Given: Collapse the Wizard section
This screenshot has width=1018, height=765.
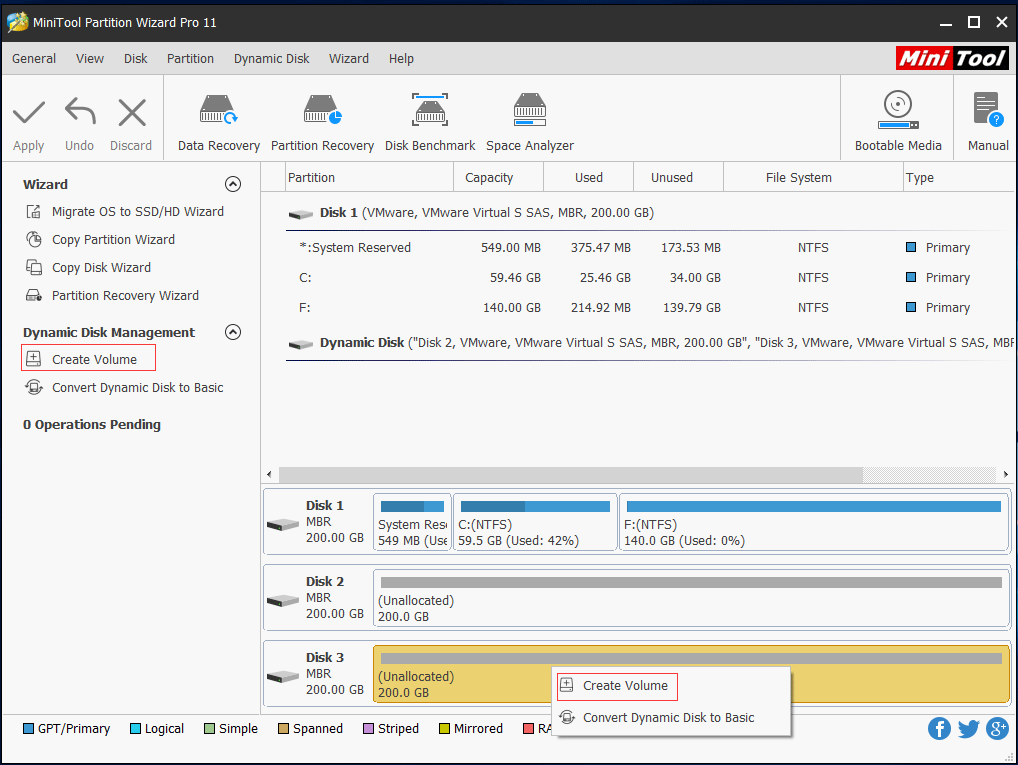Looking at the screenshot, I should coord(232,184).
